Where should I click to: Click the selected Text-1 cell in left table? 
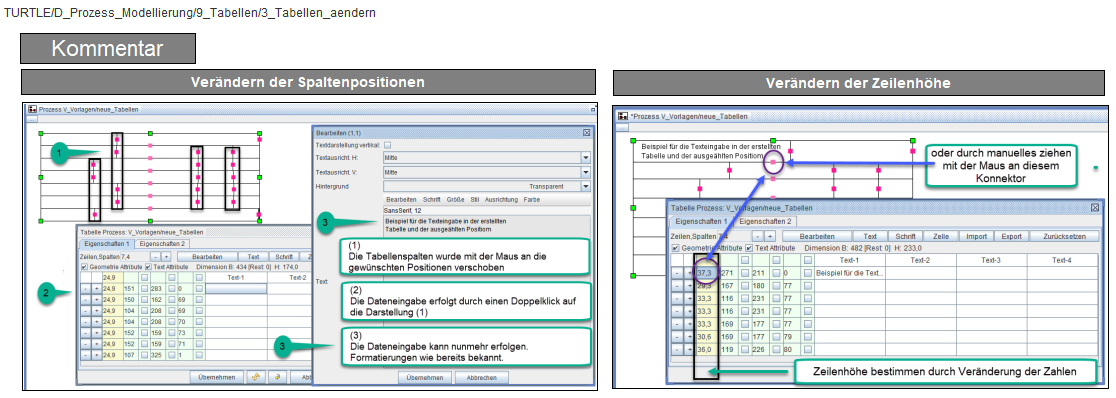[x=236, y=288]
